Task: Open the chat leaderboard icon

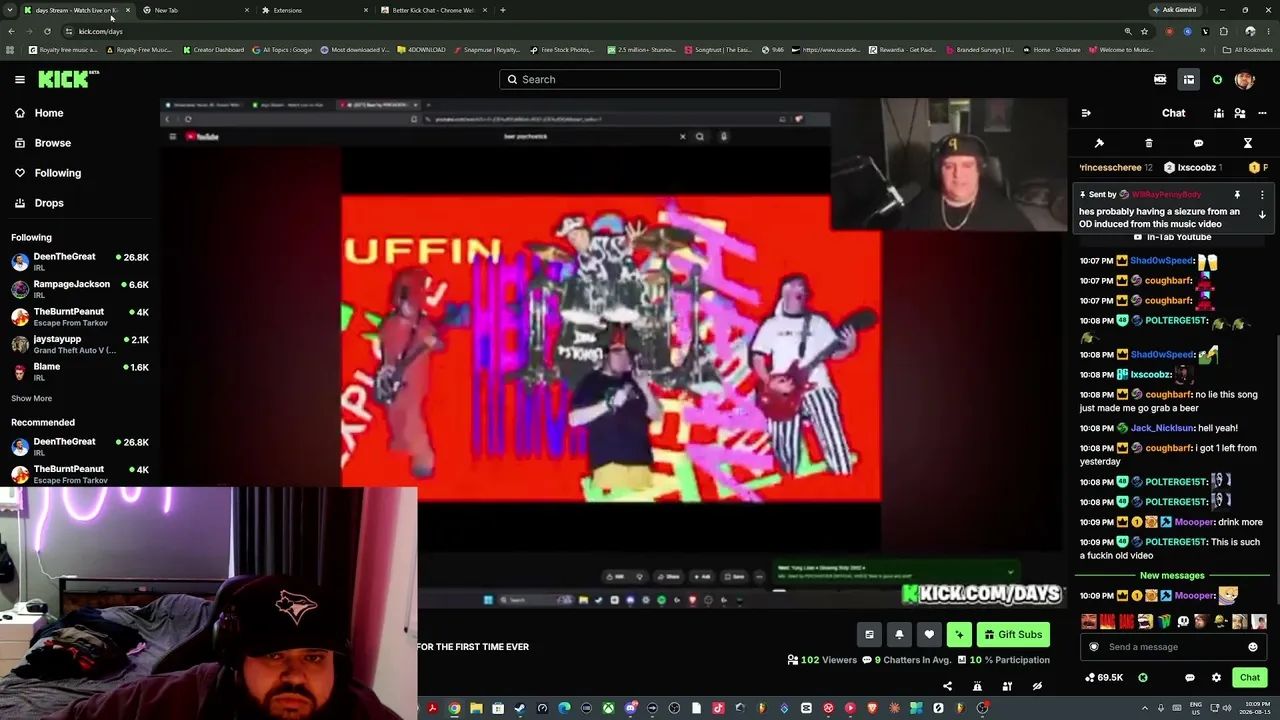Action: 1219,113
